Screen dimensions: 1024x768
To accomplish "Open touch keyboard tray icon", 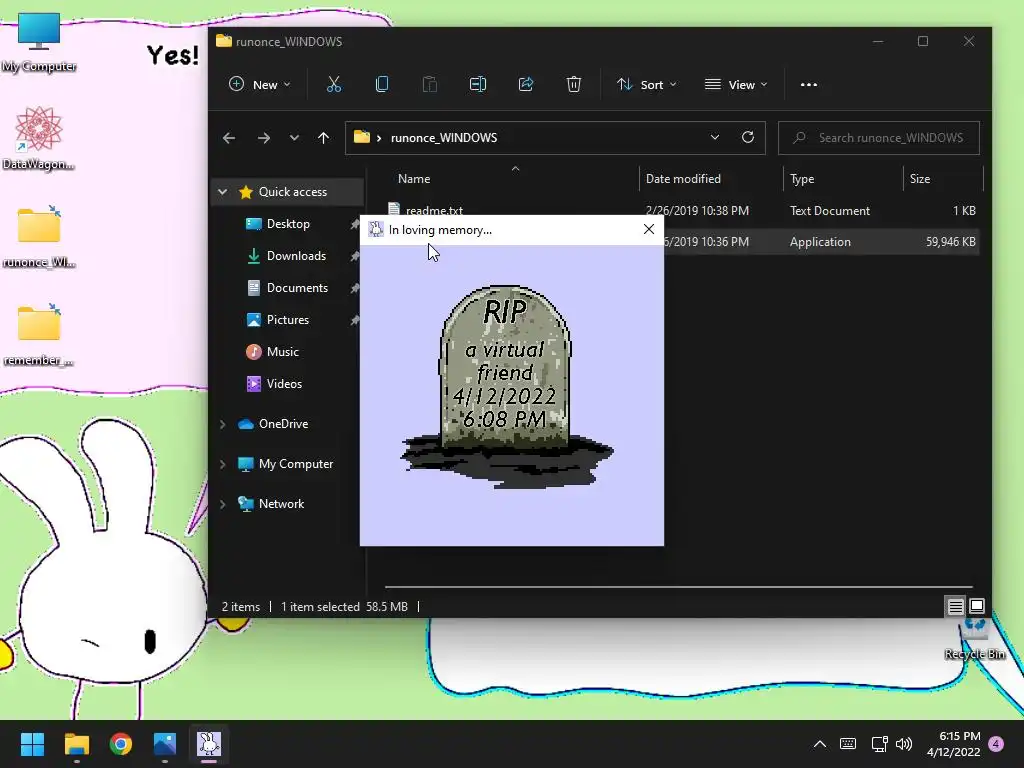I will pyautogui.click(x=848, y=744).
